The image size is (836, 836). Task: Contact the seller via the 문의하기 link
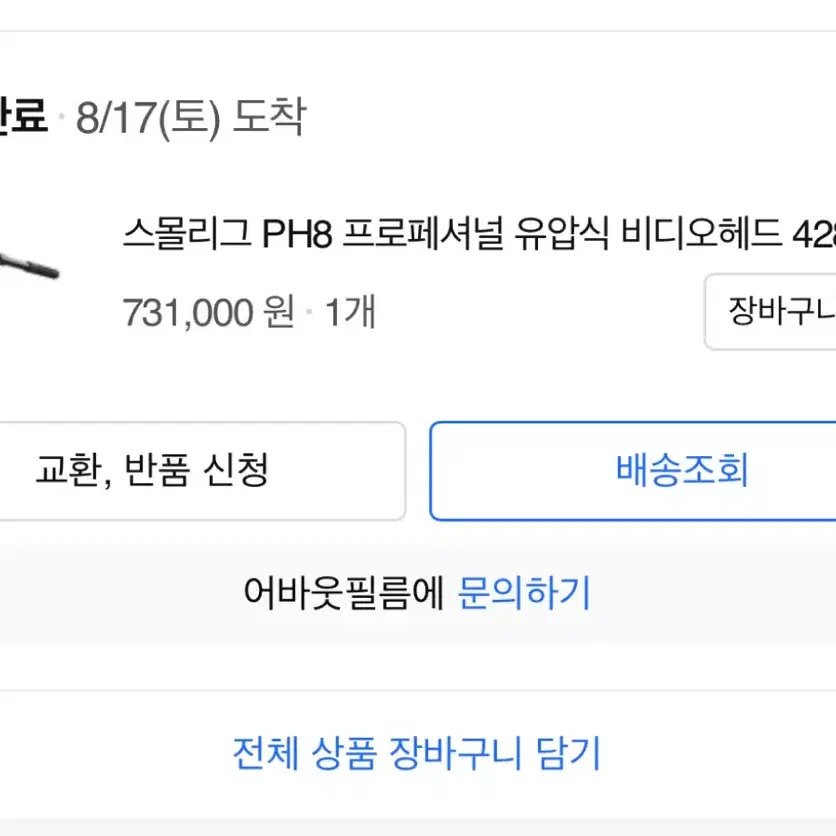pos(524,593)
